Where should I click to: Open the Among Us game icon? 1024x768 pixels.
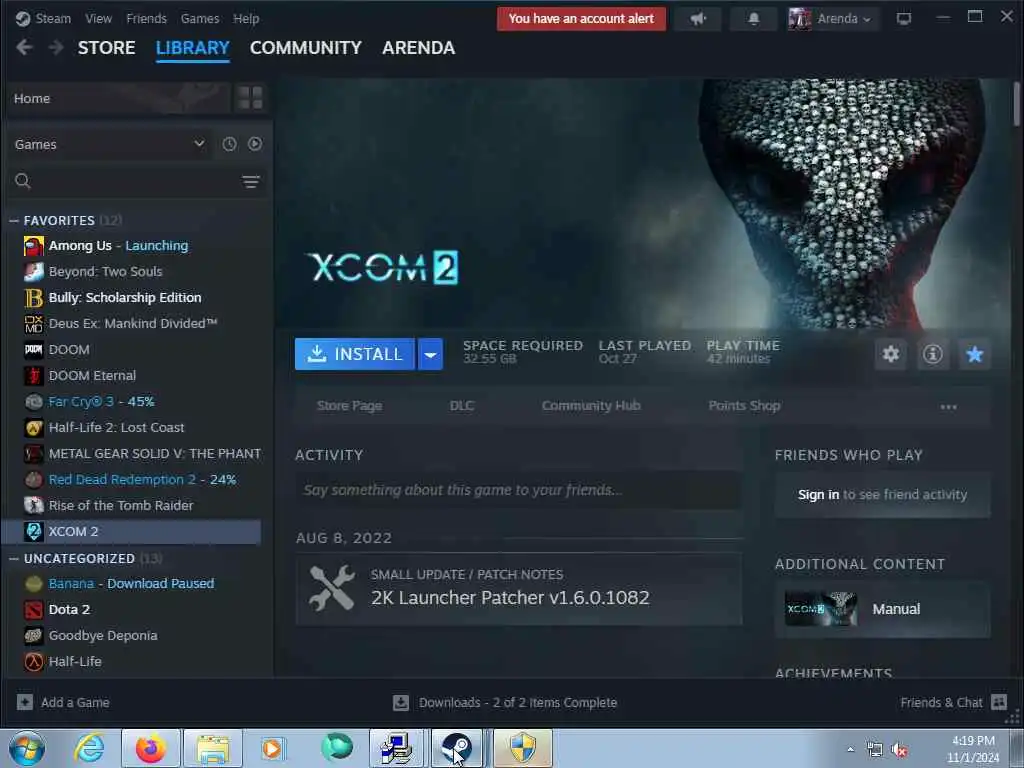coord(34,246)
